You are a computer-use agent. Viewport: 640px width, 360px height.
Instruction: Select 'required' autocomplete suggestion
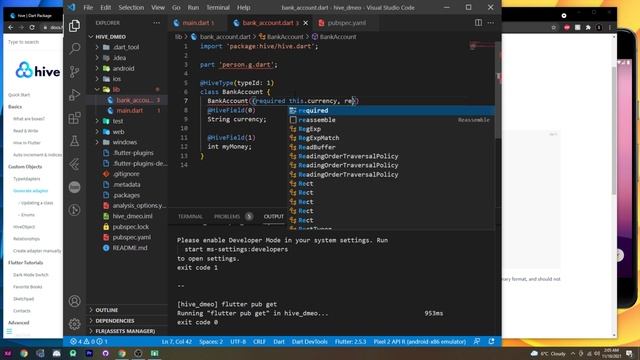click(391, 111)
